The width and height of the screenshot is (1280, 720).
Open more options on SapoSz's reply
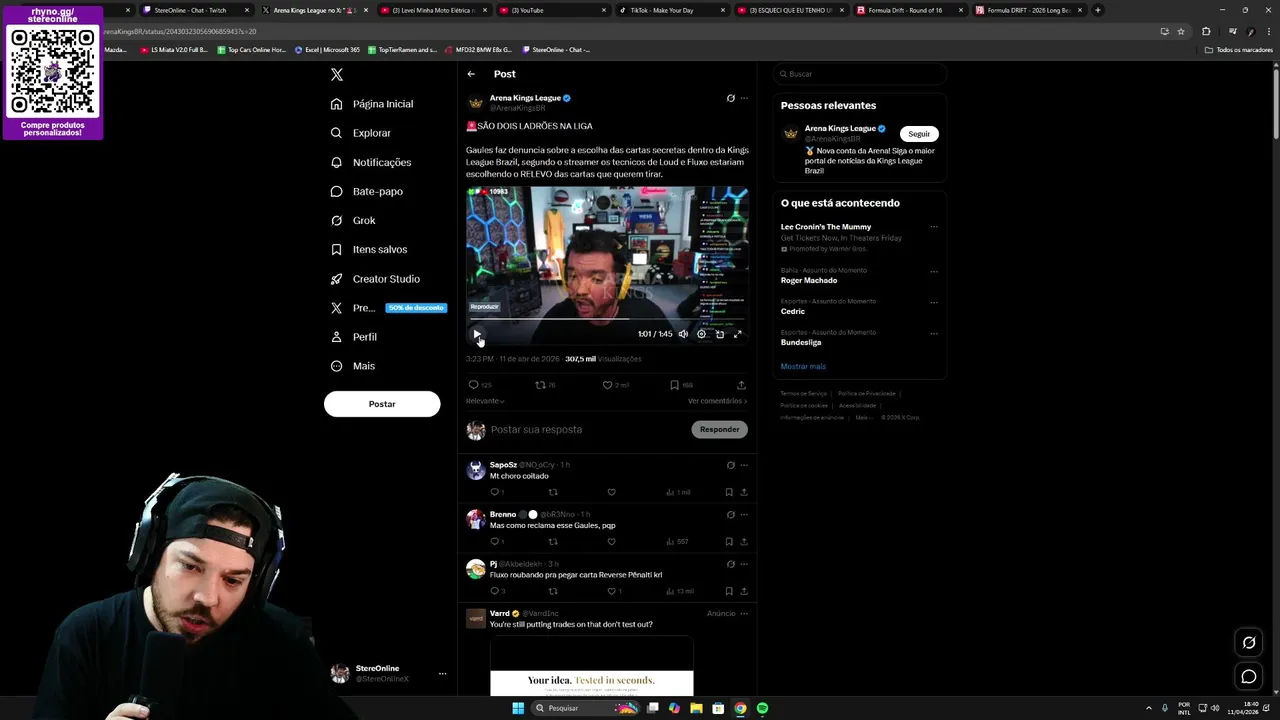(744, 465)
